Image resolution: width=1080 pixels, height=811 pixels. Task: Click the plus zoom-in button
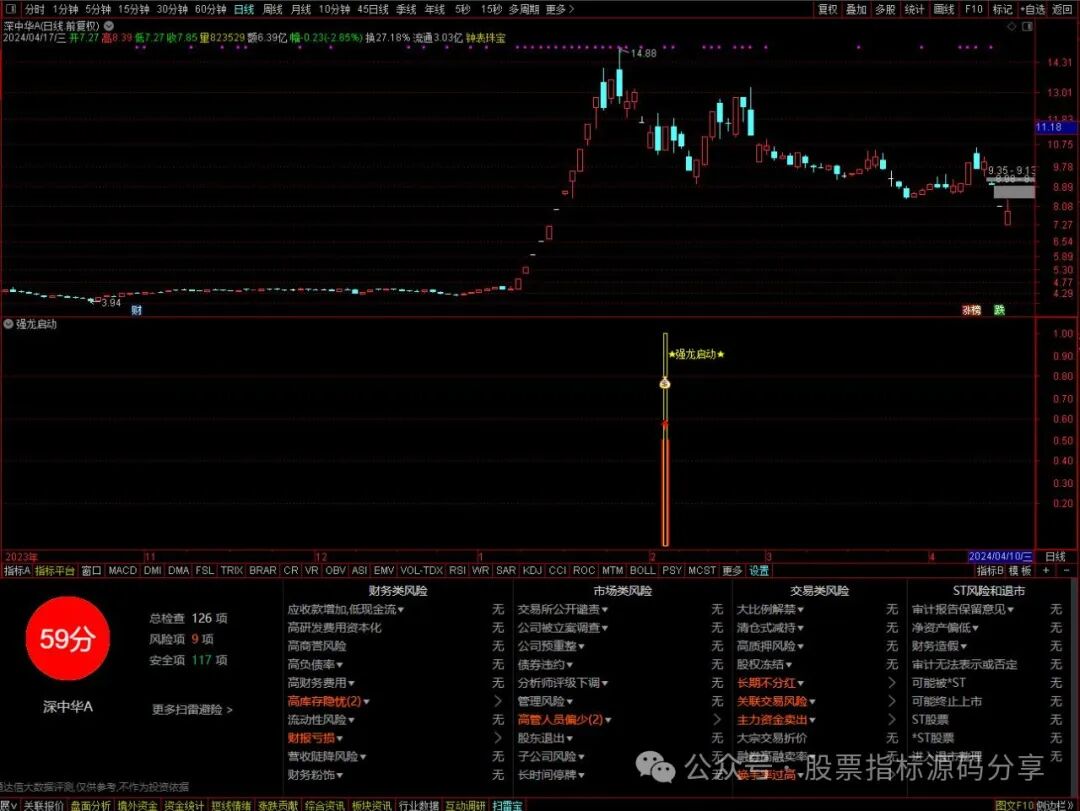point(1046,571)
